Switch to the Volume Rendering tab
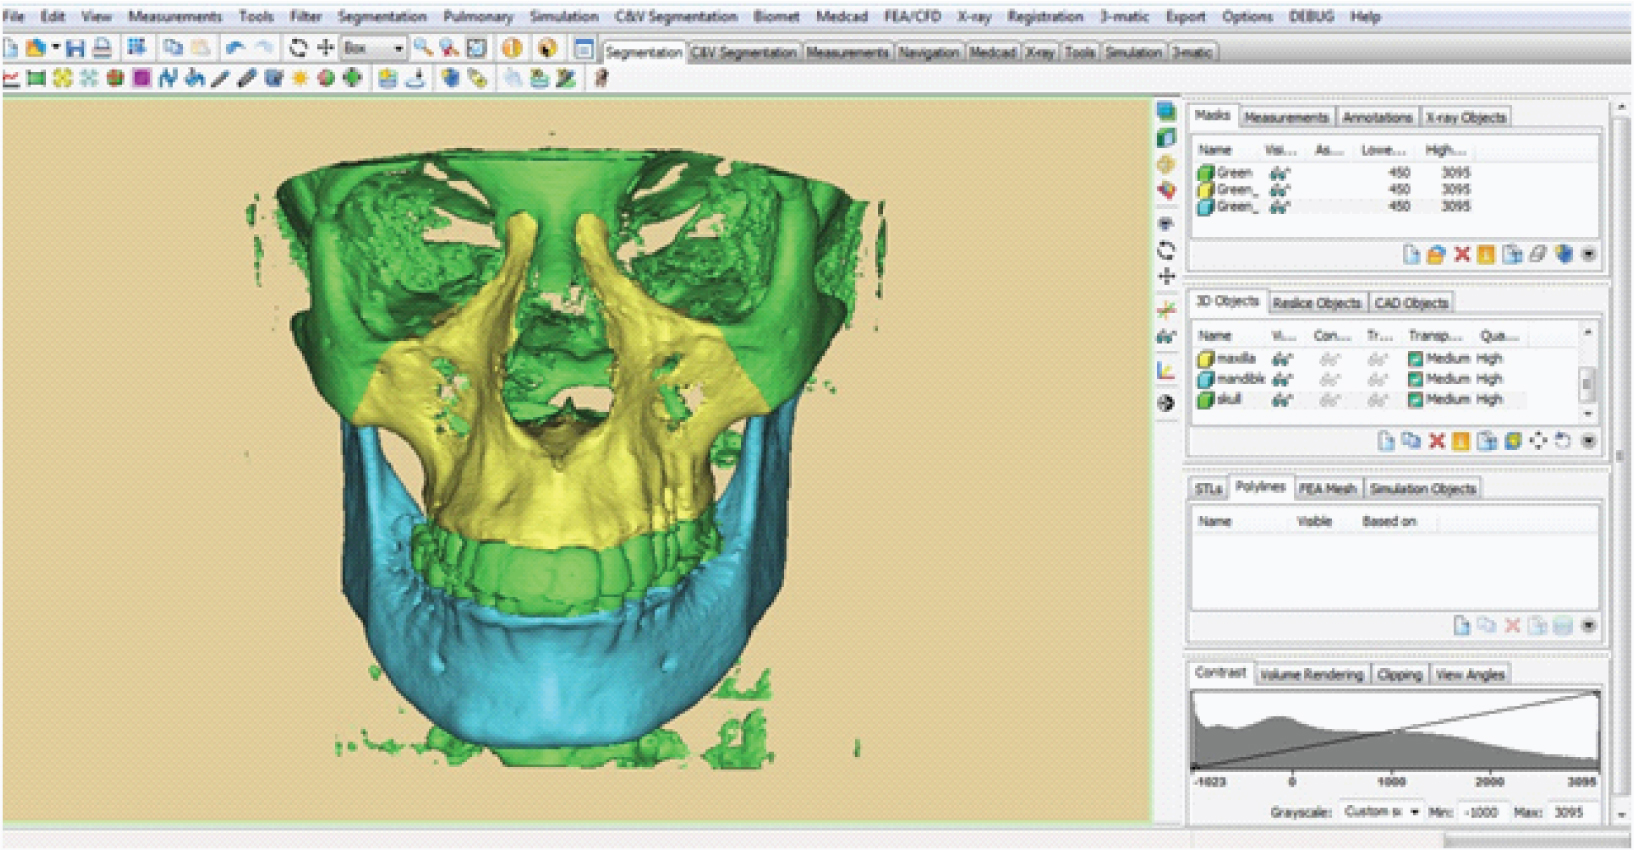The height and width of the screenshot is (850, 1634). click(1311, 675)
